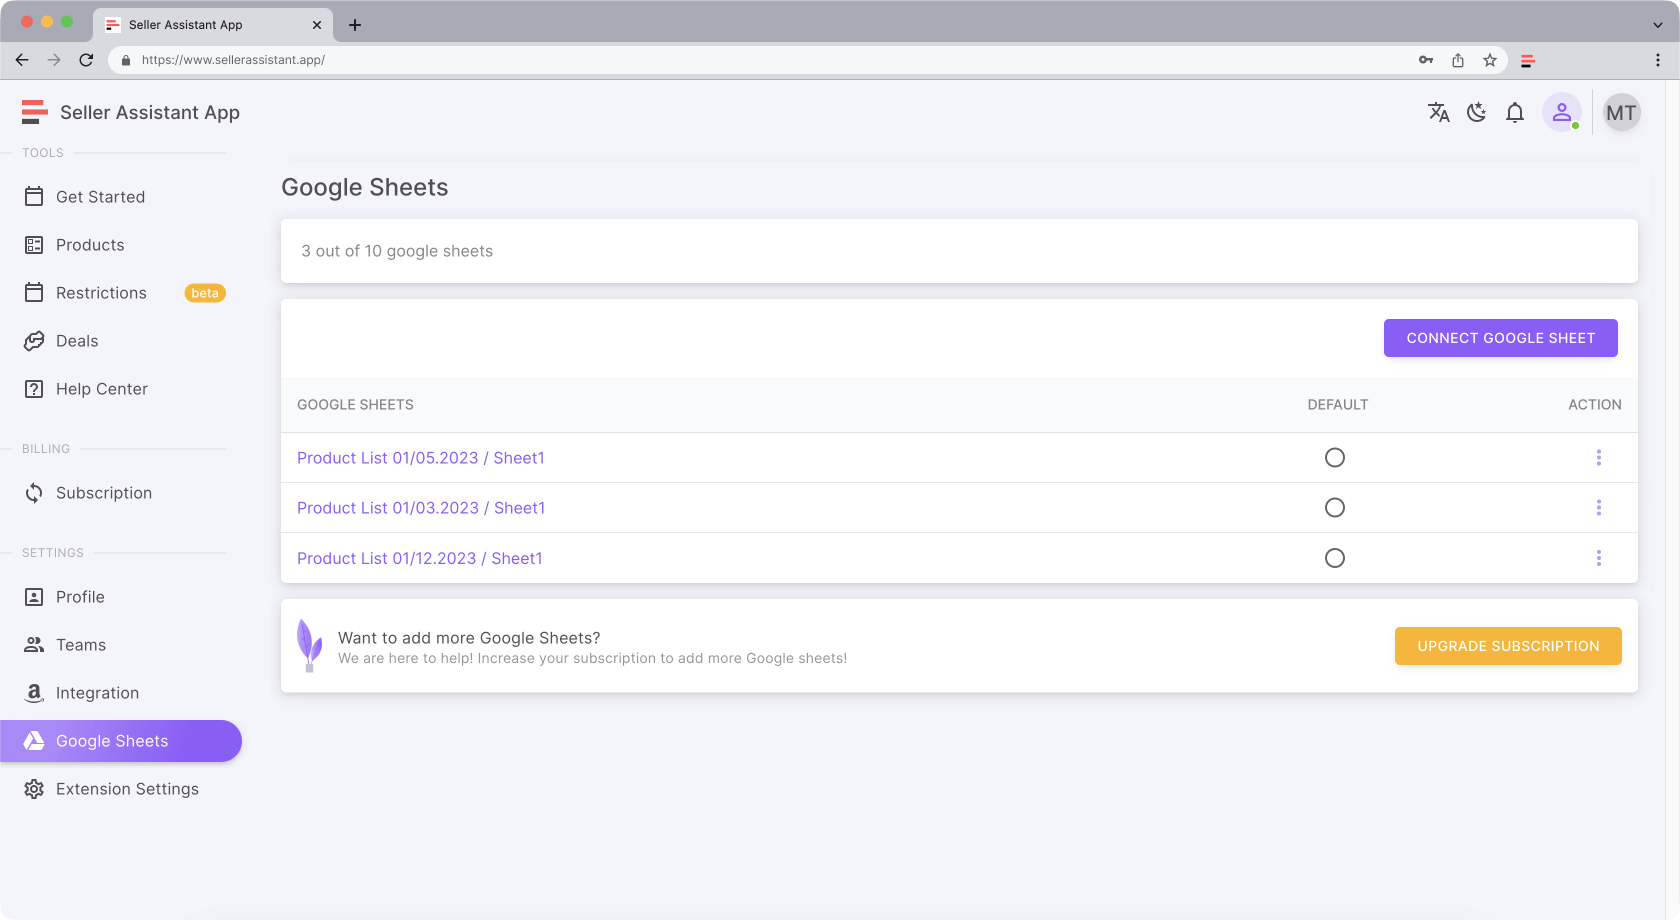Set Product List 01/12.2023 as default

(1335, 558)
